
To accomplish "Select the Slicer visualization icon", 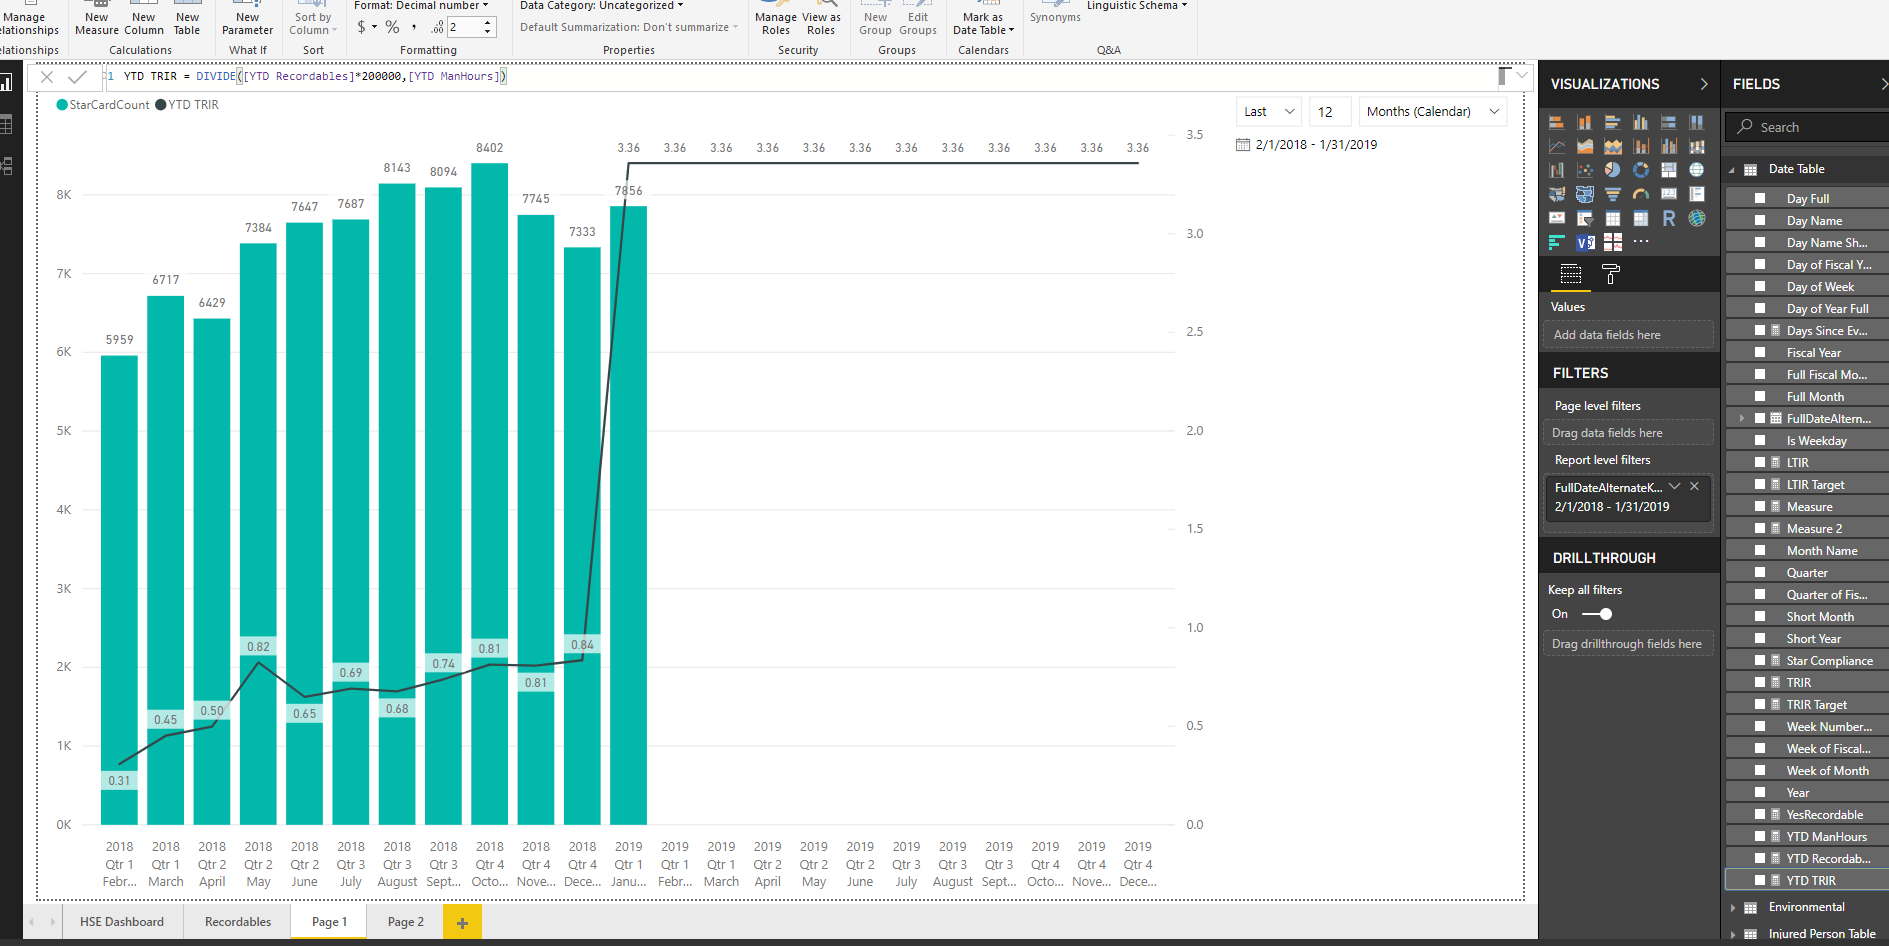I will [1585, 218].
